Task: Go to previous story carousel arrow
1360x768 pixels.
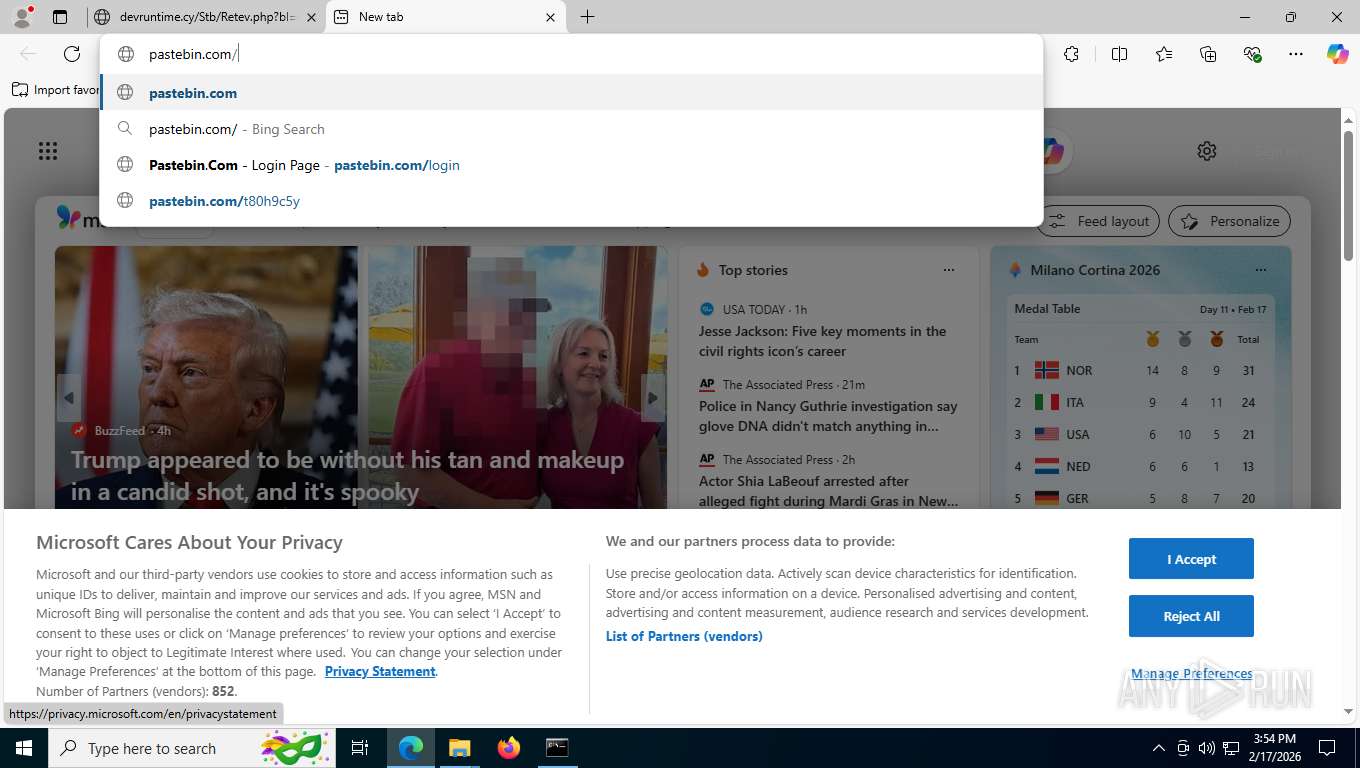Action: 68,398
